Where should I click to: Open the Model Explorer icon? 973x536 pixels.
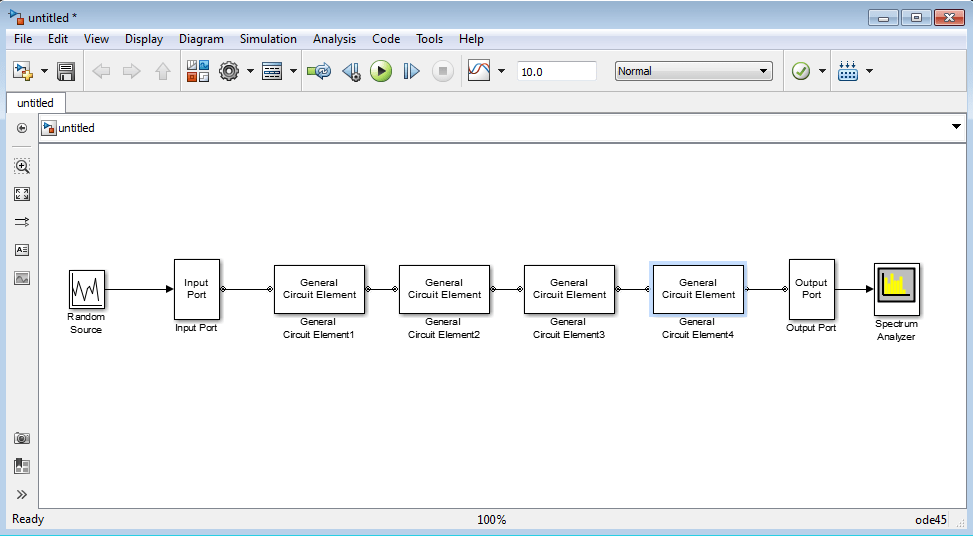click(x=272, y=71)
